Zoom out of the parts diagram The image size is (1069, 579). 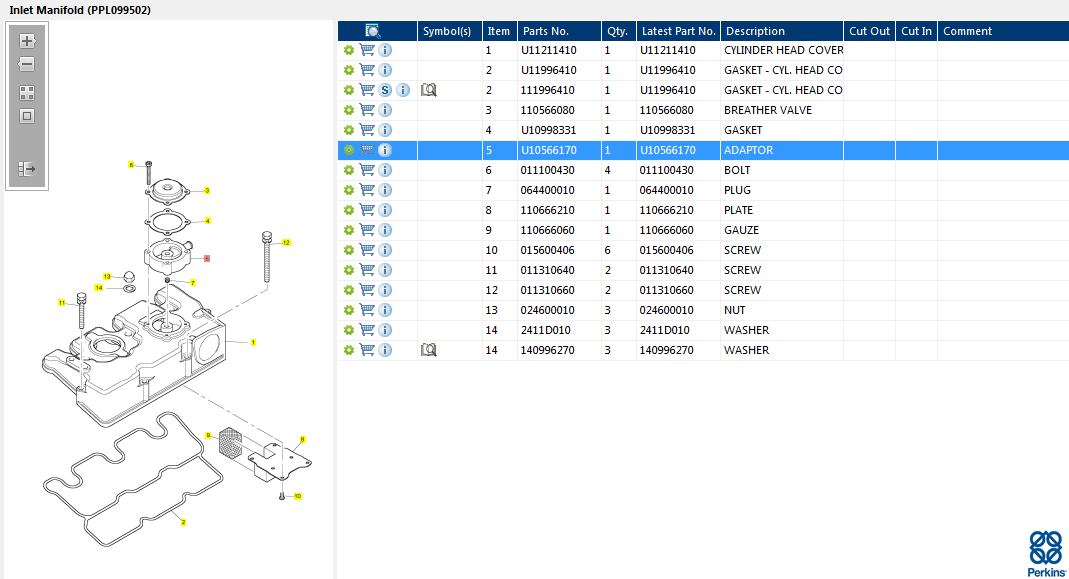27,65
